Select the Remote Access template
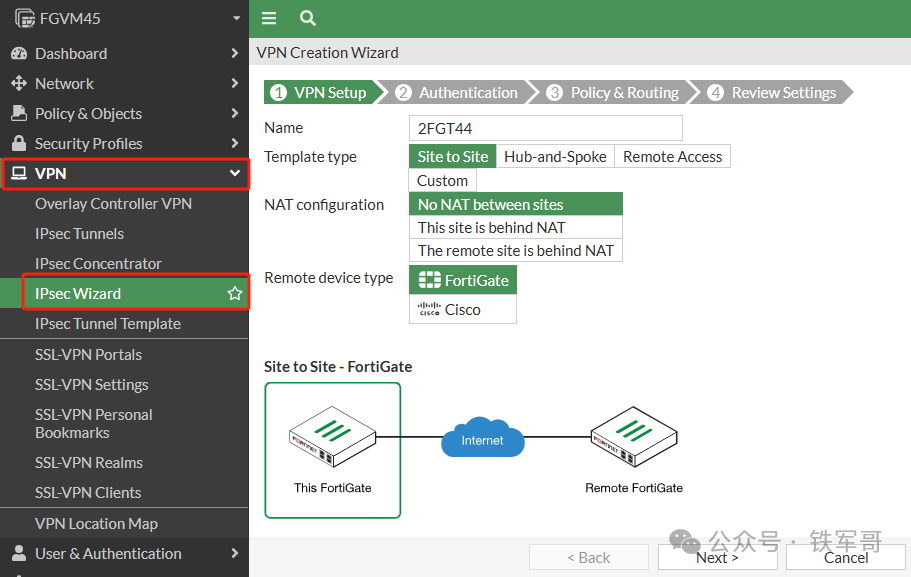 [x=672, y=156]
